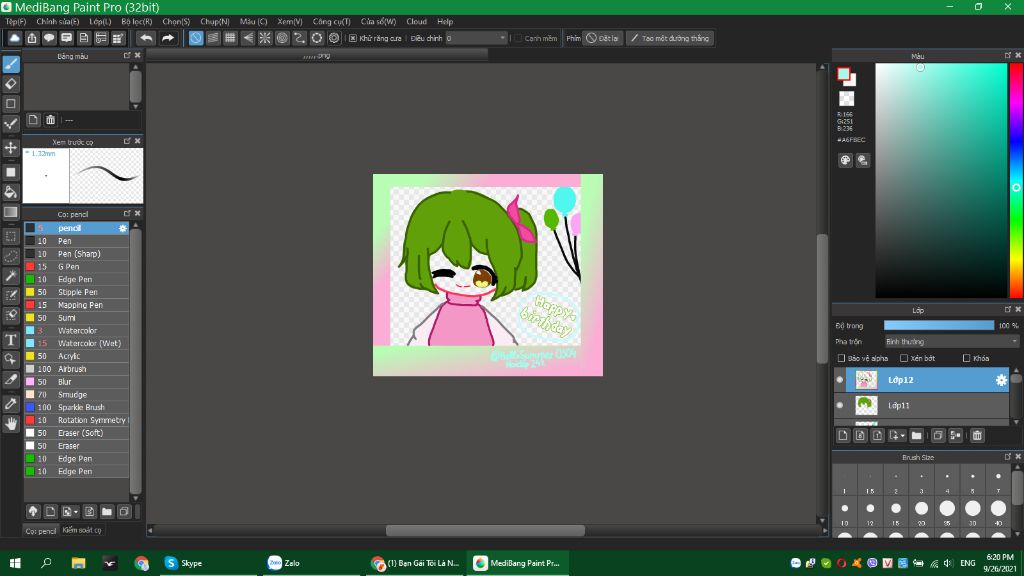Select the Magic Wand tool
Viewport: 1024px width, 576px height.
click(11, 276)
